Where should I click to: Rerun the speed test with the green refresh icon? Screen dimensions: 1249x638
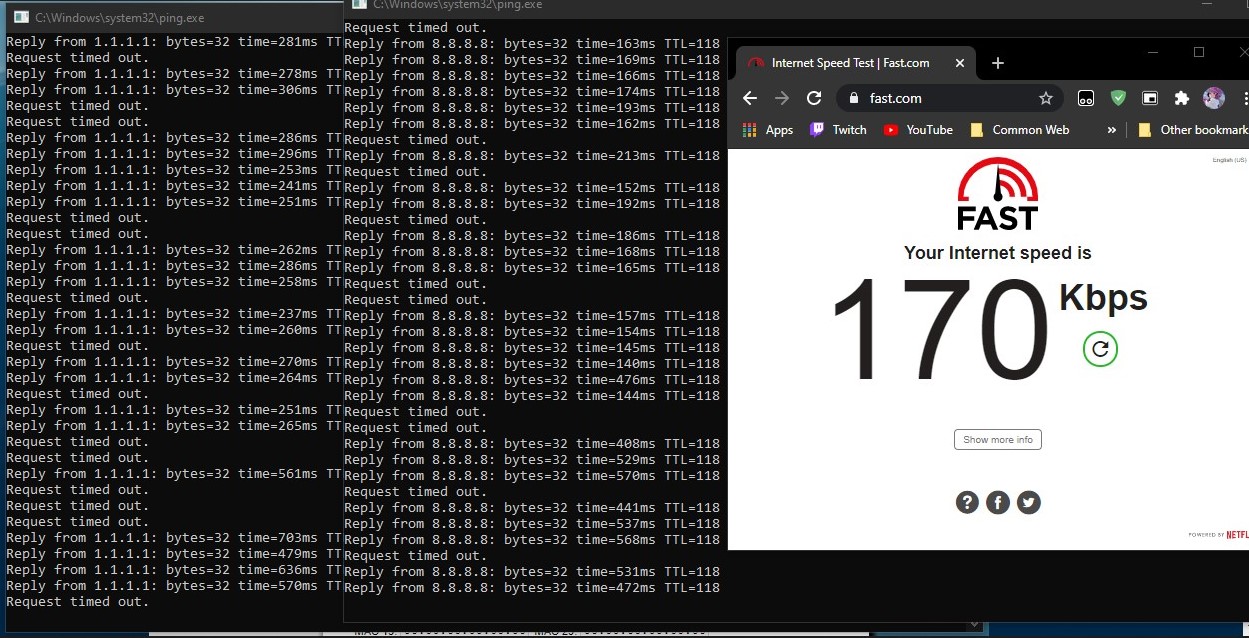click(x=1100, y=349)
